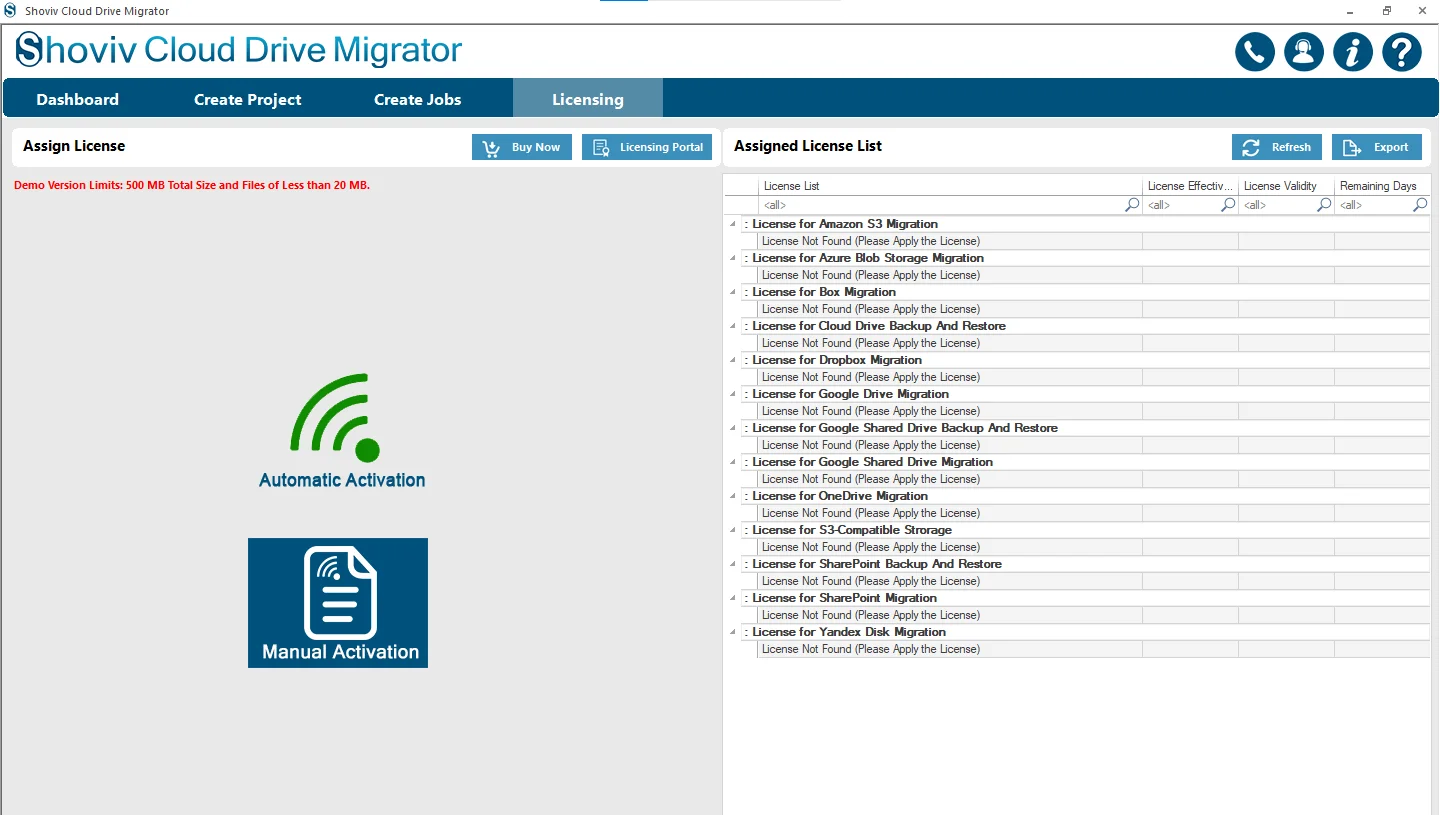Click the Assign License heading
The height and width of the screenshot is (815, 1440).
tap(74, 146)
